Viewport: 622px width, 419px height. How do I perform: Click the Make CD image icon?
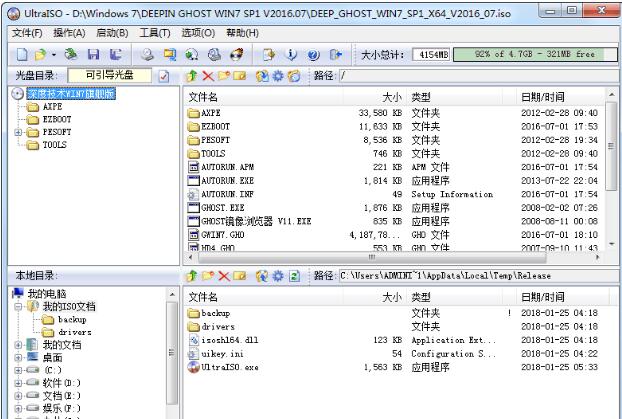[147, 54]
